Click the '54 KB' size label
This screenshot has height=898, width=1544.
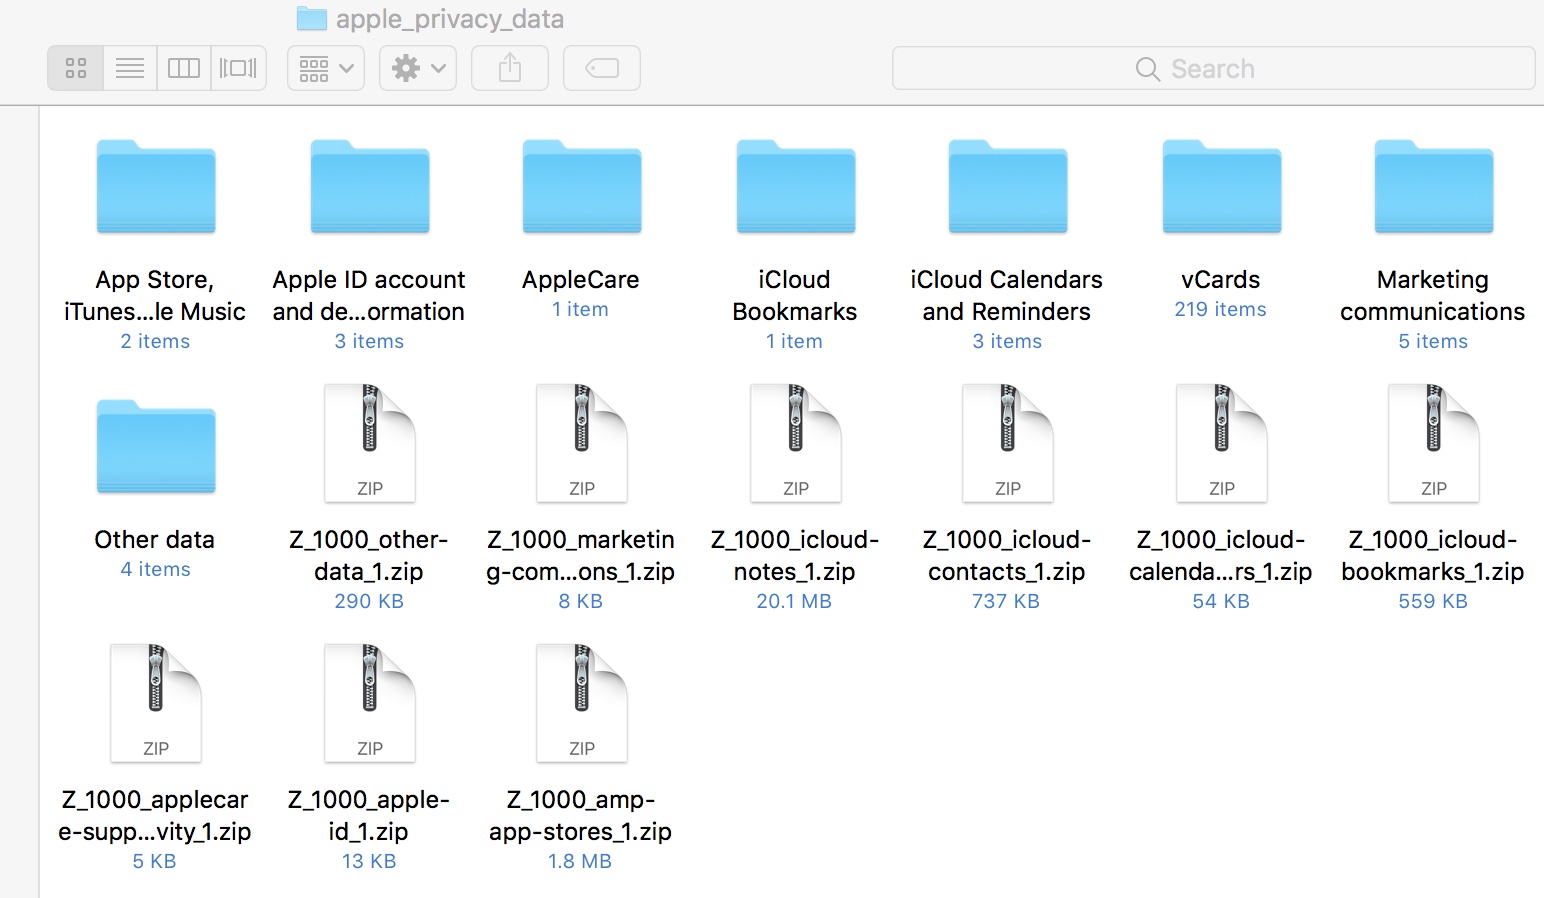coord(1220,602)
